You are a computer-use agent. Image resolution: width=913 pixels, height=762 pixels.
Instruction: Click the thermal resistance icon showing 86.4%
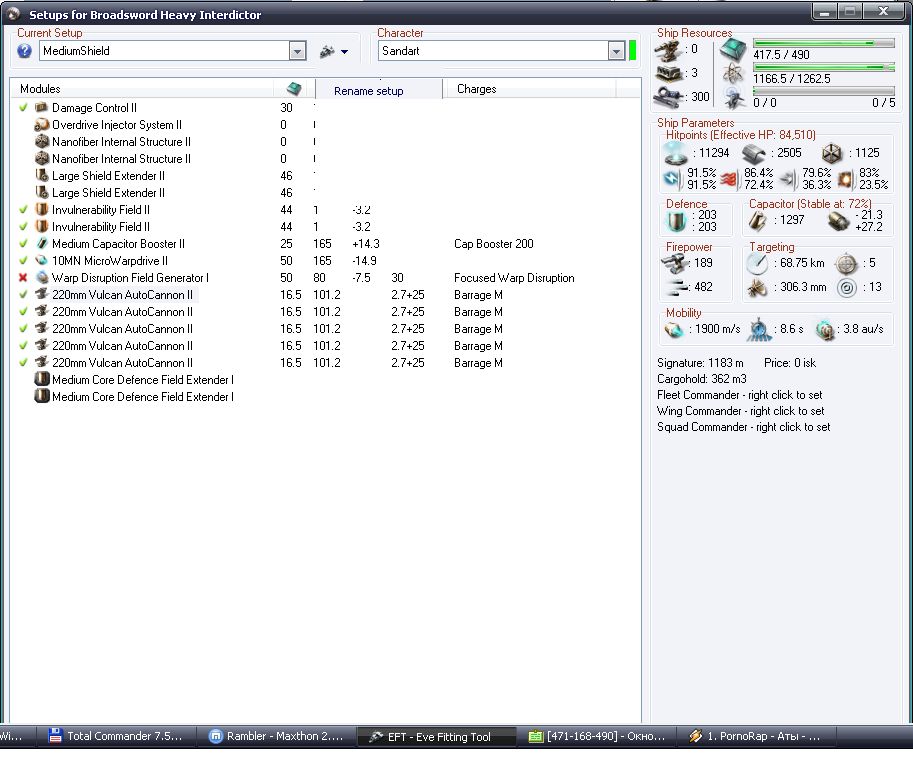pos(730,179)
